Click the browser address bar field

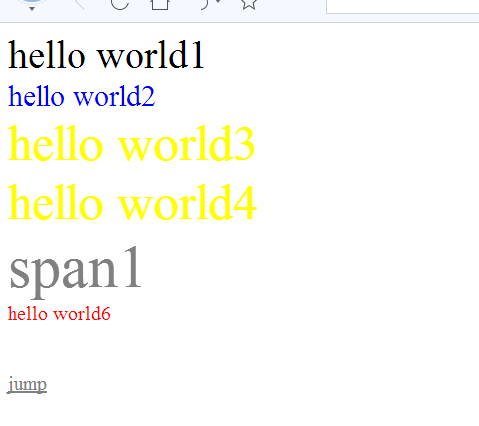(403, 6)
